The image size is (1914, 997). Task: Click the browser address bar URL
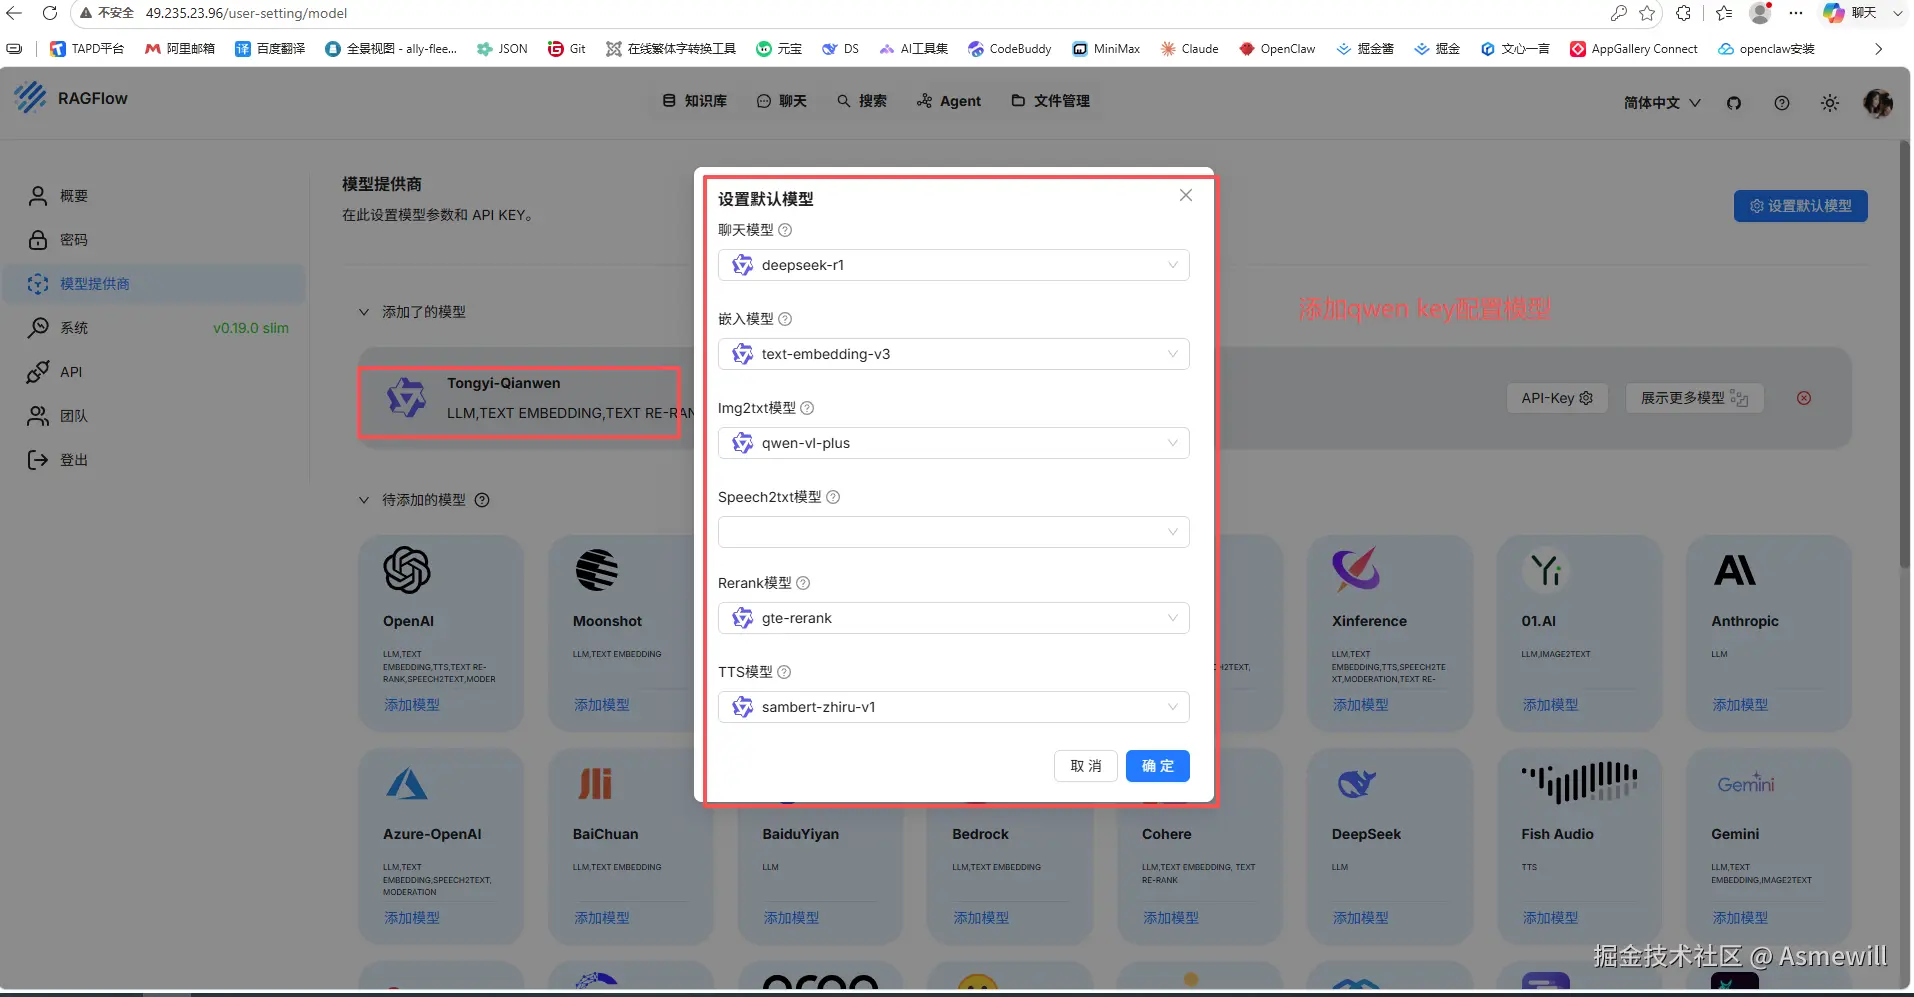[x=246, y=13]
